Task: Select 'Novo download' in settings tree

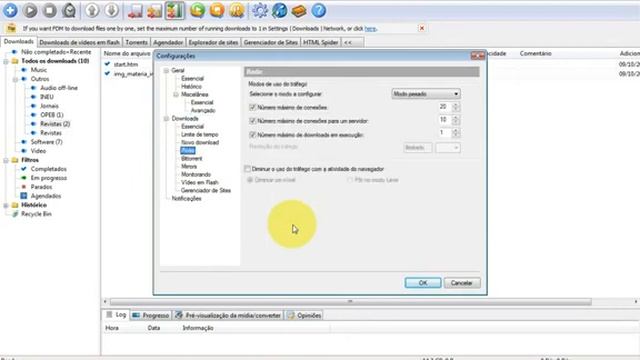Action: coord(200,142)
